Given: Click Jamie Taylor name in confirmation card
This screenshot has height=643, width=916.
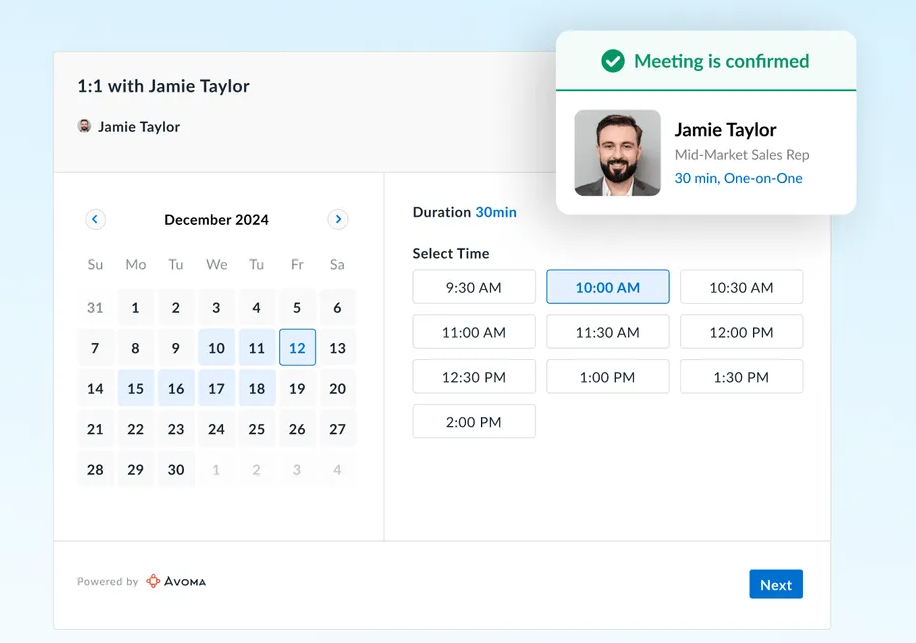Looking at the screenshot, I should click(726, 130).
